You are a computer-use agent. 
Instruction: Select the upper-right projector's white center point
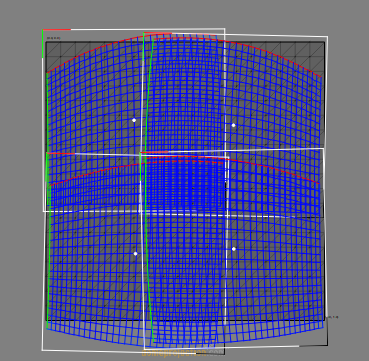pyautogui.click(x=233, y=125)
